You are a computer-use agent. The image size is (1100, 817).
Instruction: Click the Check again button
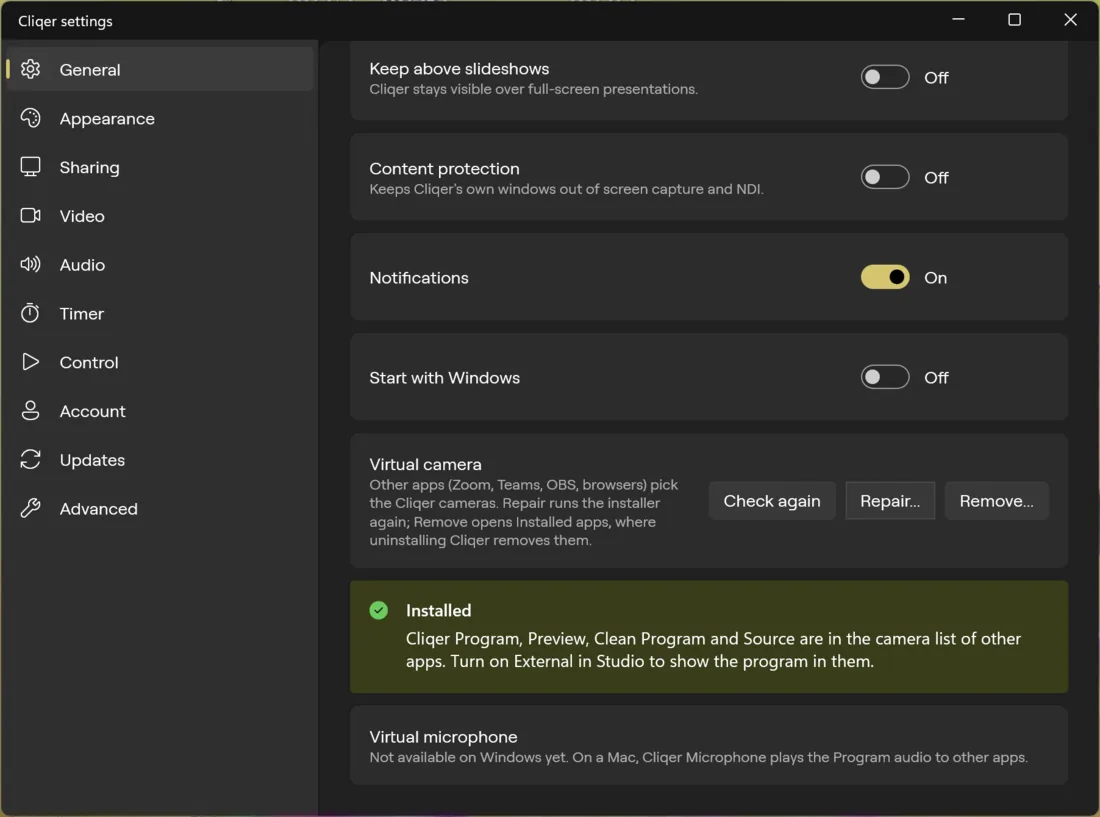click(772, 501)
